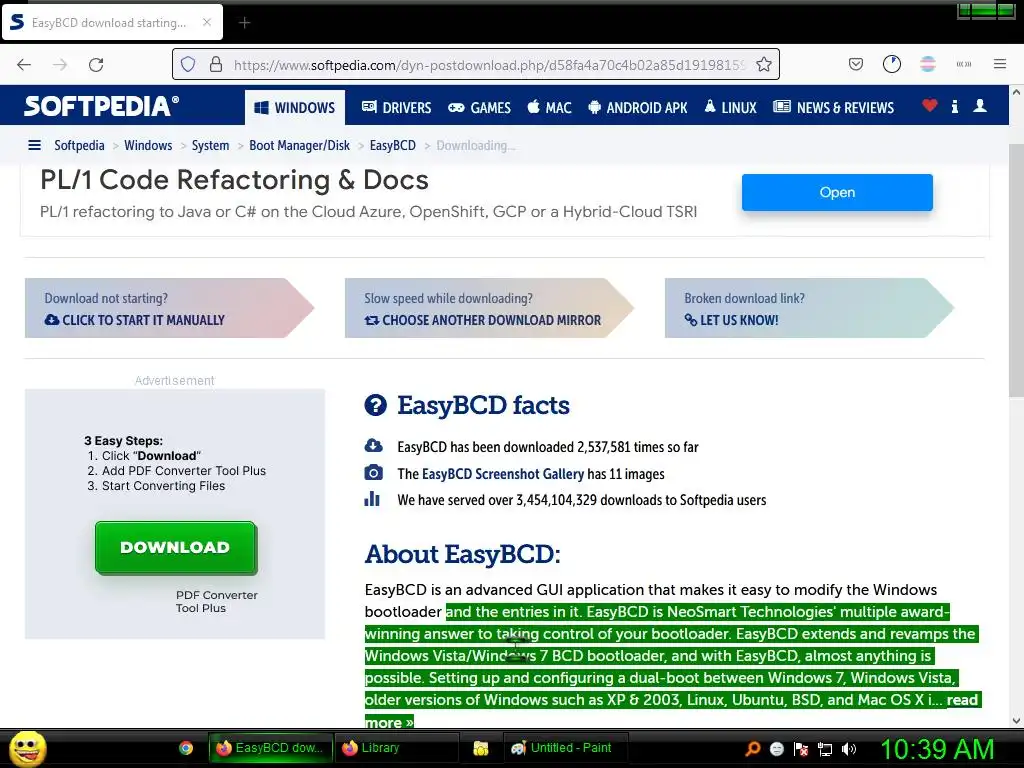Click the red heart favorites icon
Screen dimensions: 1024x768
click(x=929, y=105)
